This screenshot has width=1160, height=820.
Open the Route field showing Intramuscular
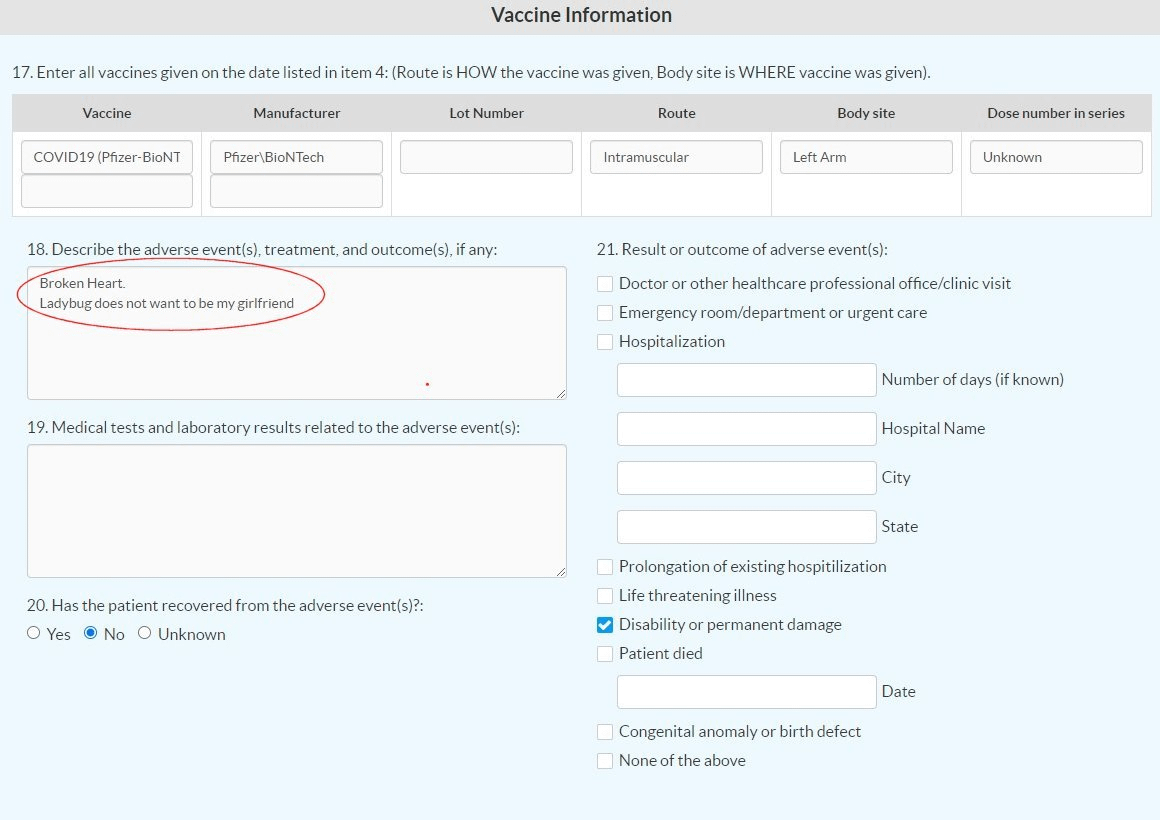pos(676,157)
